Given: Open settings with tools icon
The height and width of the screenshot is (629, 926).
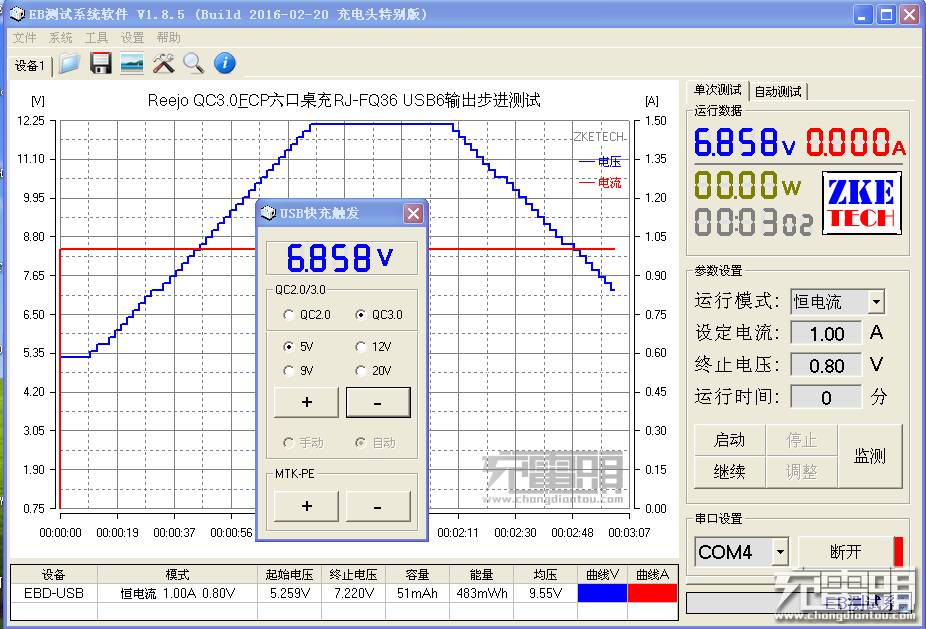Looking at the screenshot, I should 163,63.
